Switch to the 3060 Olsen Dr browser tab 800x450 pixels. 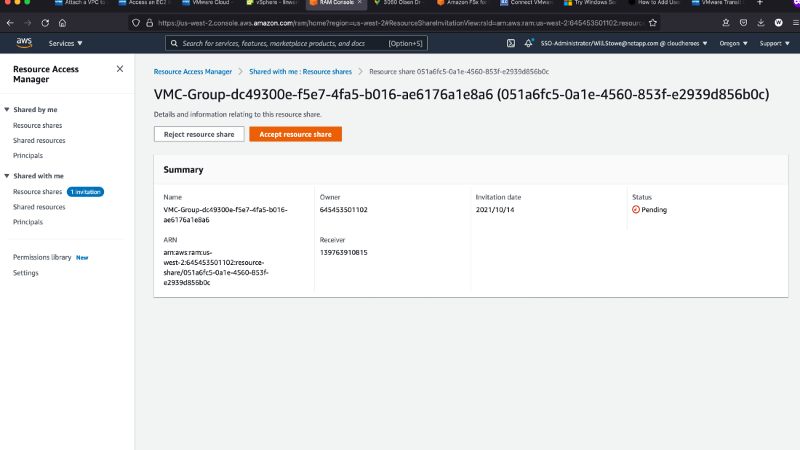coord(399,3)
